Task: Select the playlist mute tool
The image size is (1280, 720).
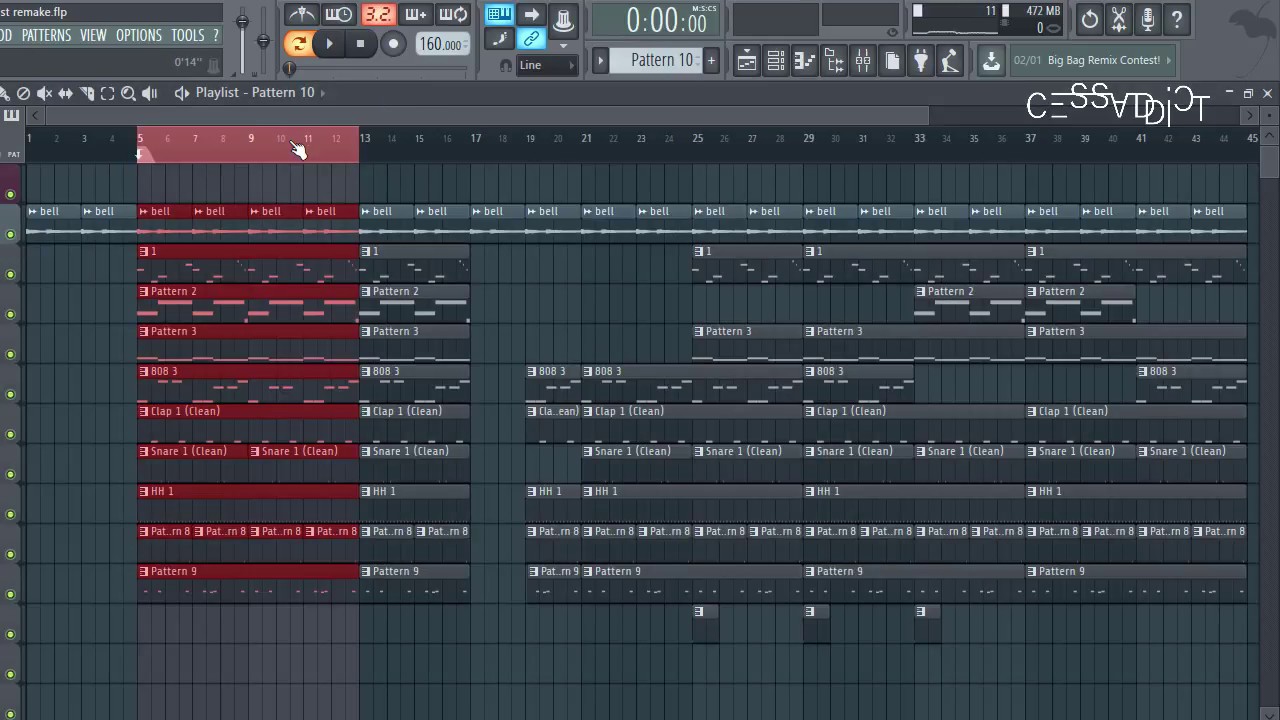Action: 44,93
